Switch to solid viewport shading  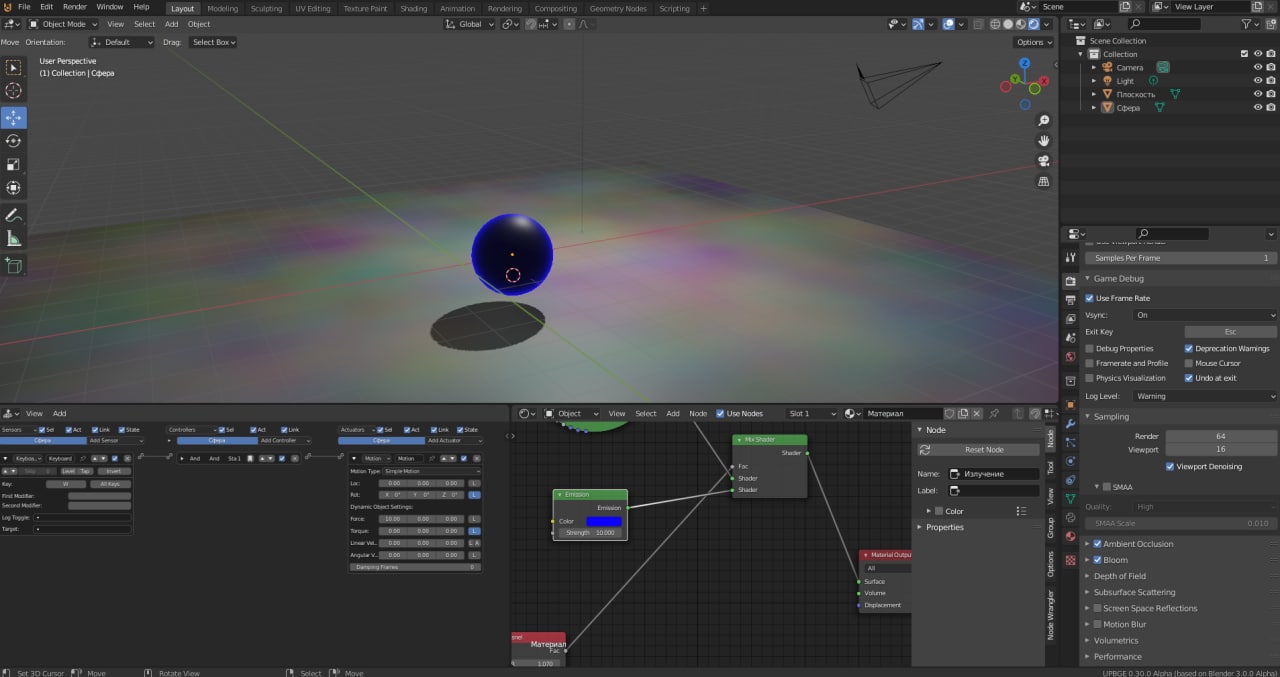click(1008, 24)
